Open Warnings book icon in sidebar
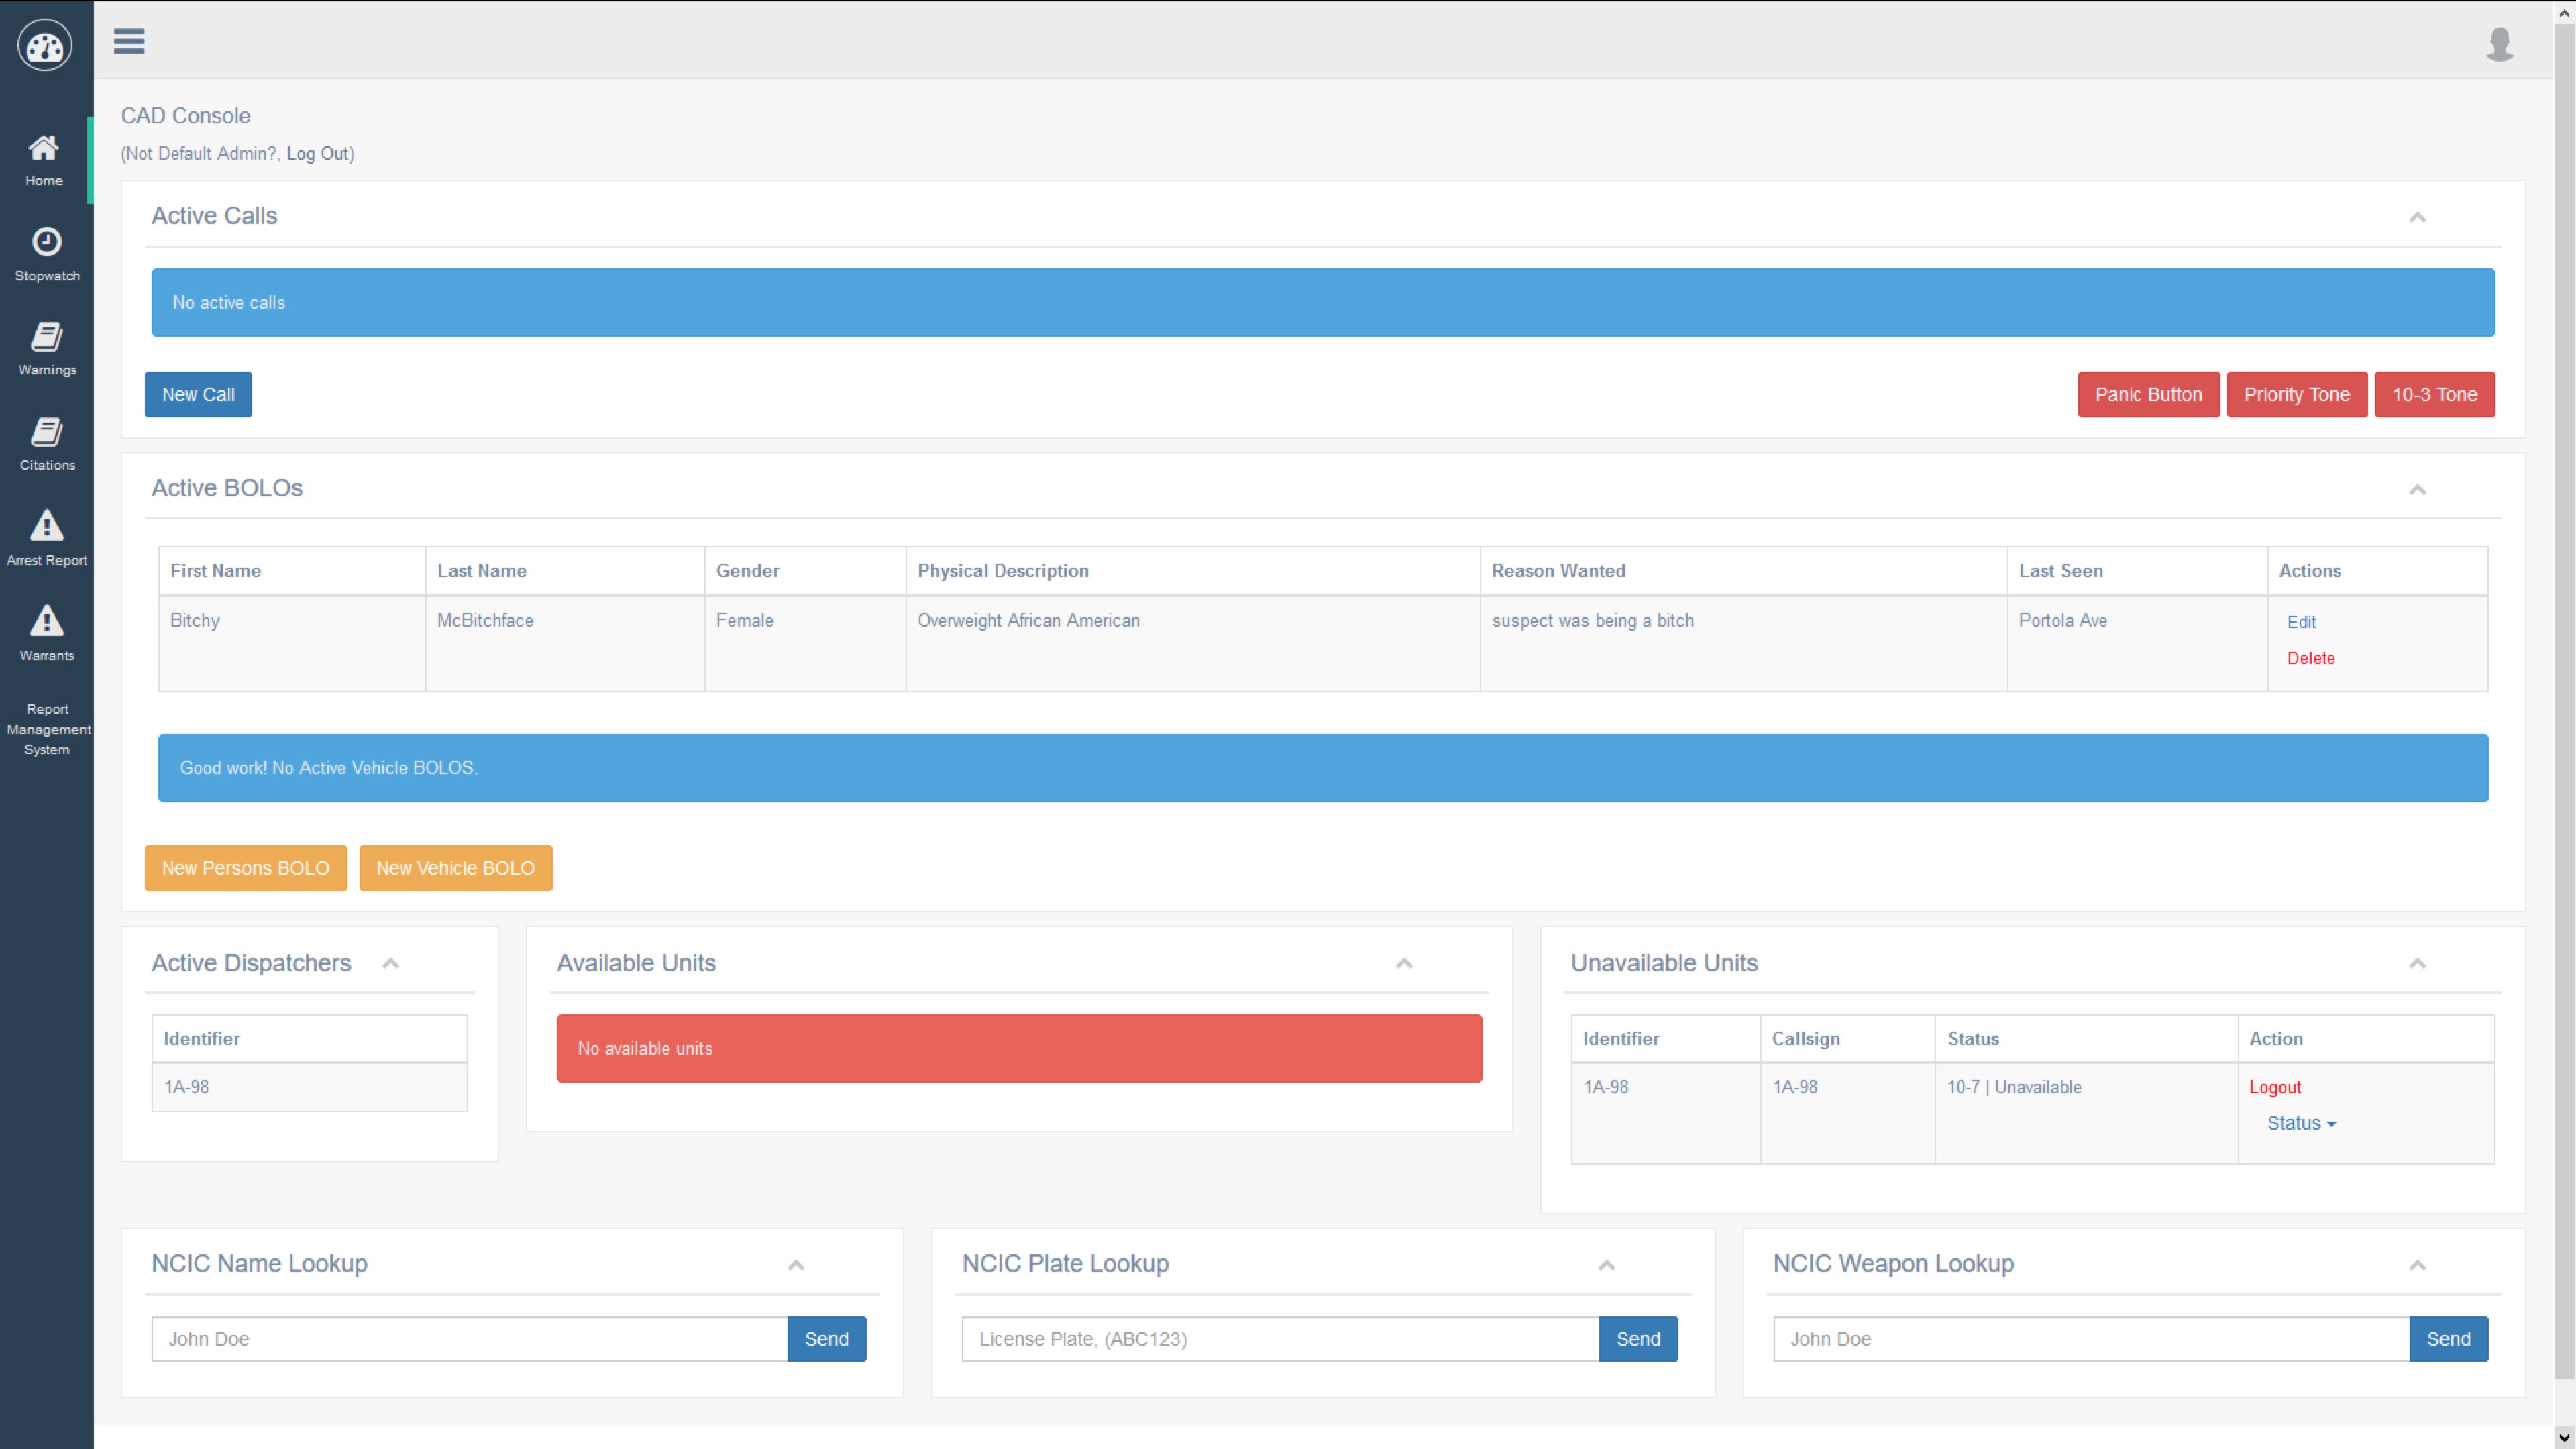The height and width of the screenshot is (1449, 2576). pyautogui.click(x=46, y=337)
